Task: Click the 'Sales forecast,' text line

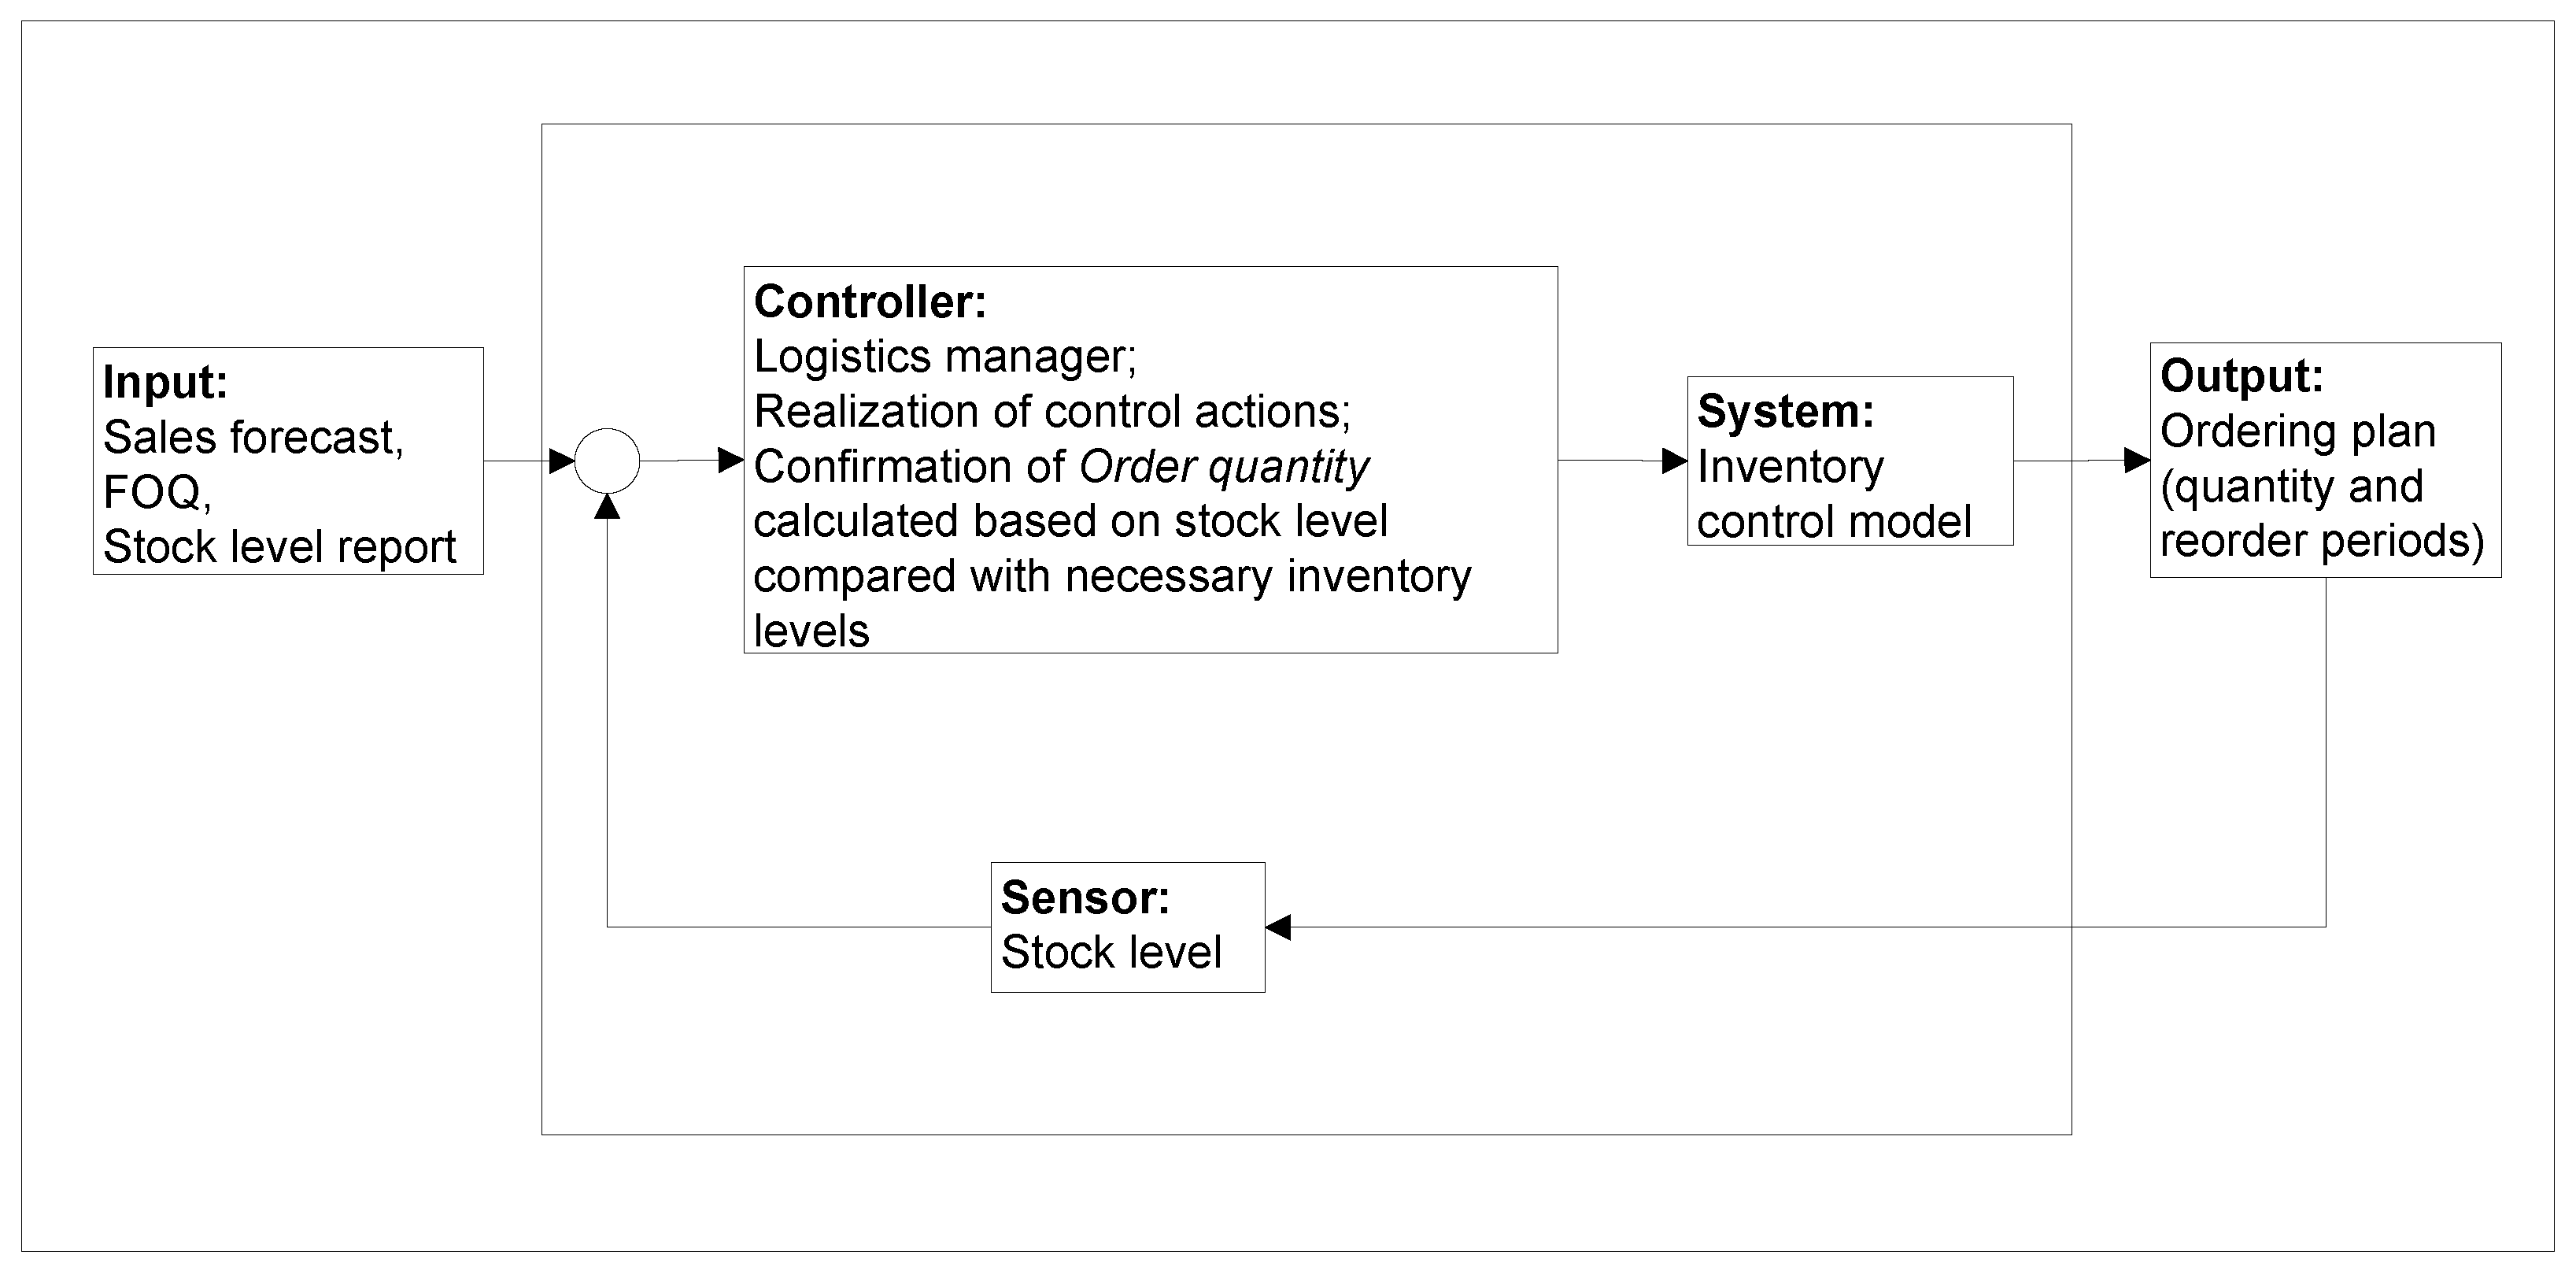Action: coord(253,437)
